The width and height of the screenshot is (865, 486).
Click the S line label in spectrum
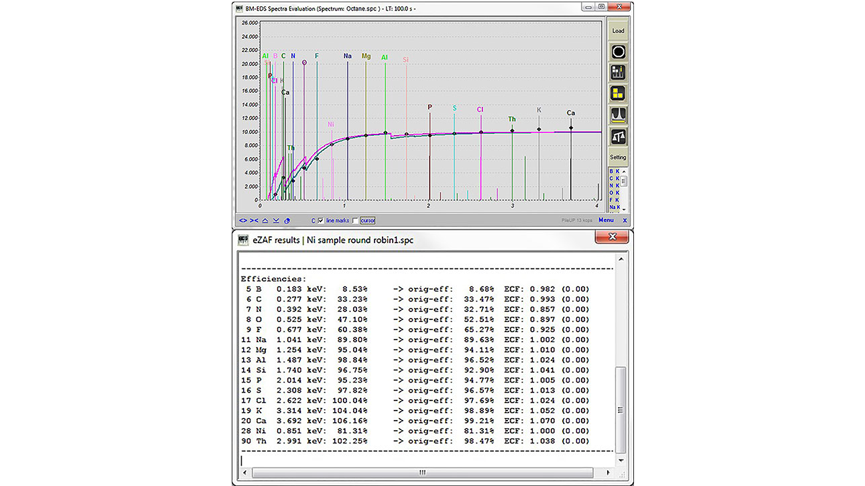[x=455, y=108]
